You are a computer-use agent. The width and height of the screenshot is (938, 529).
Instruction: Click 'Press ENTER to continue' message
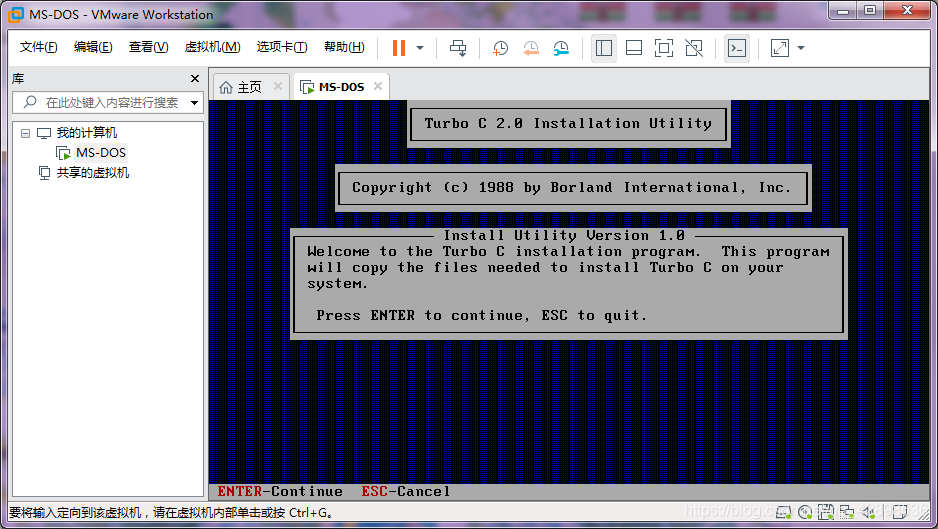[x=482, y=315]
